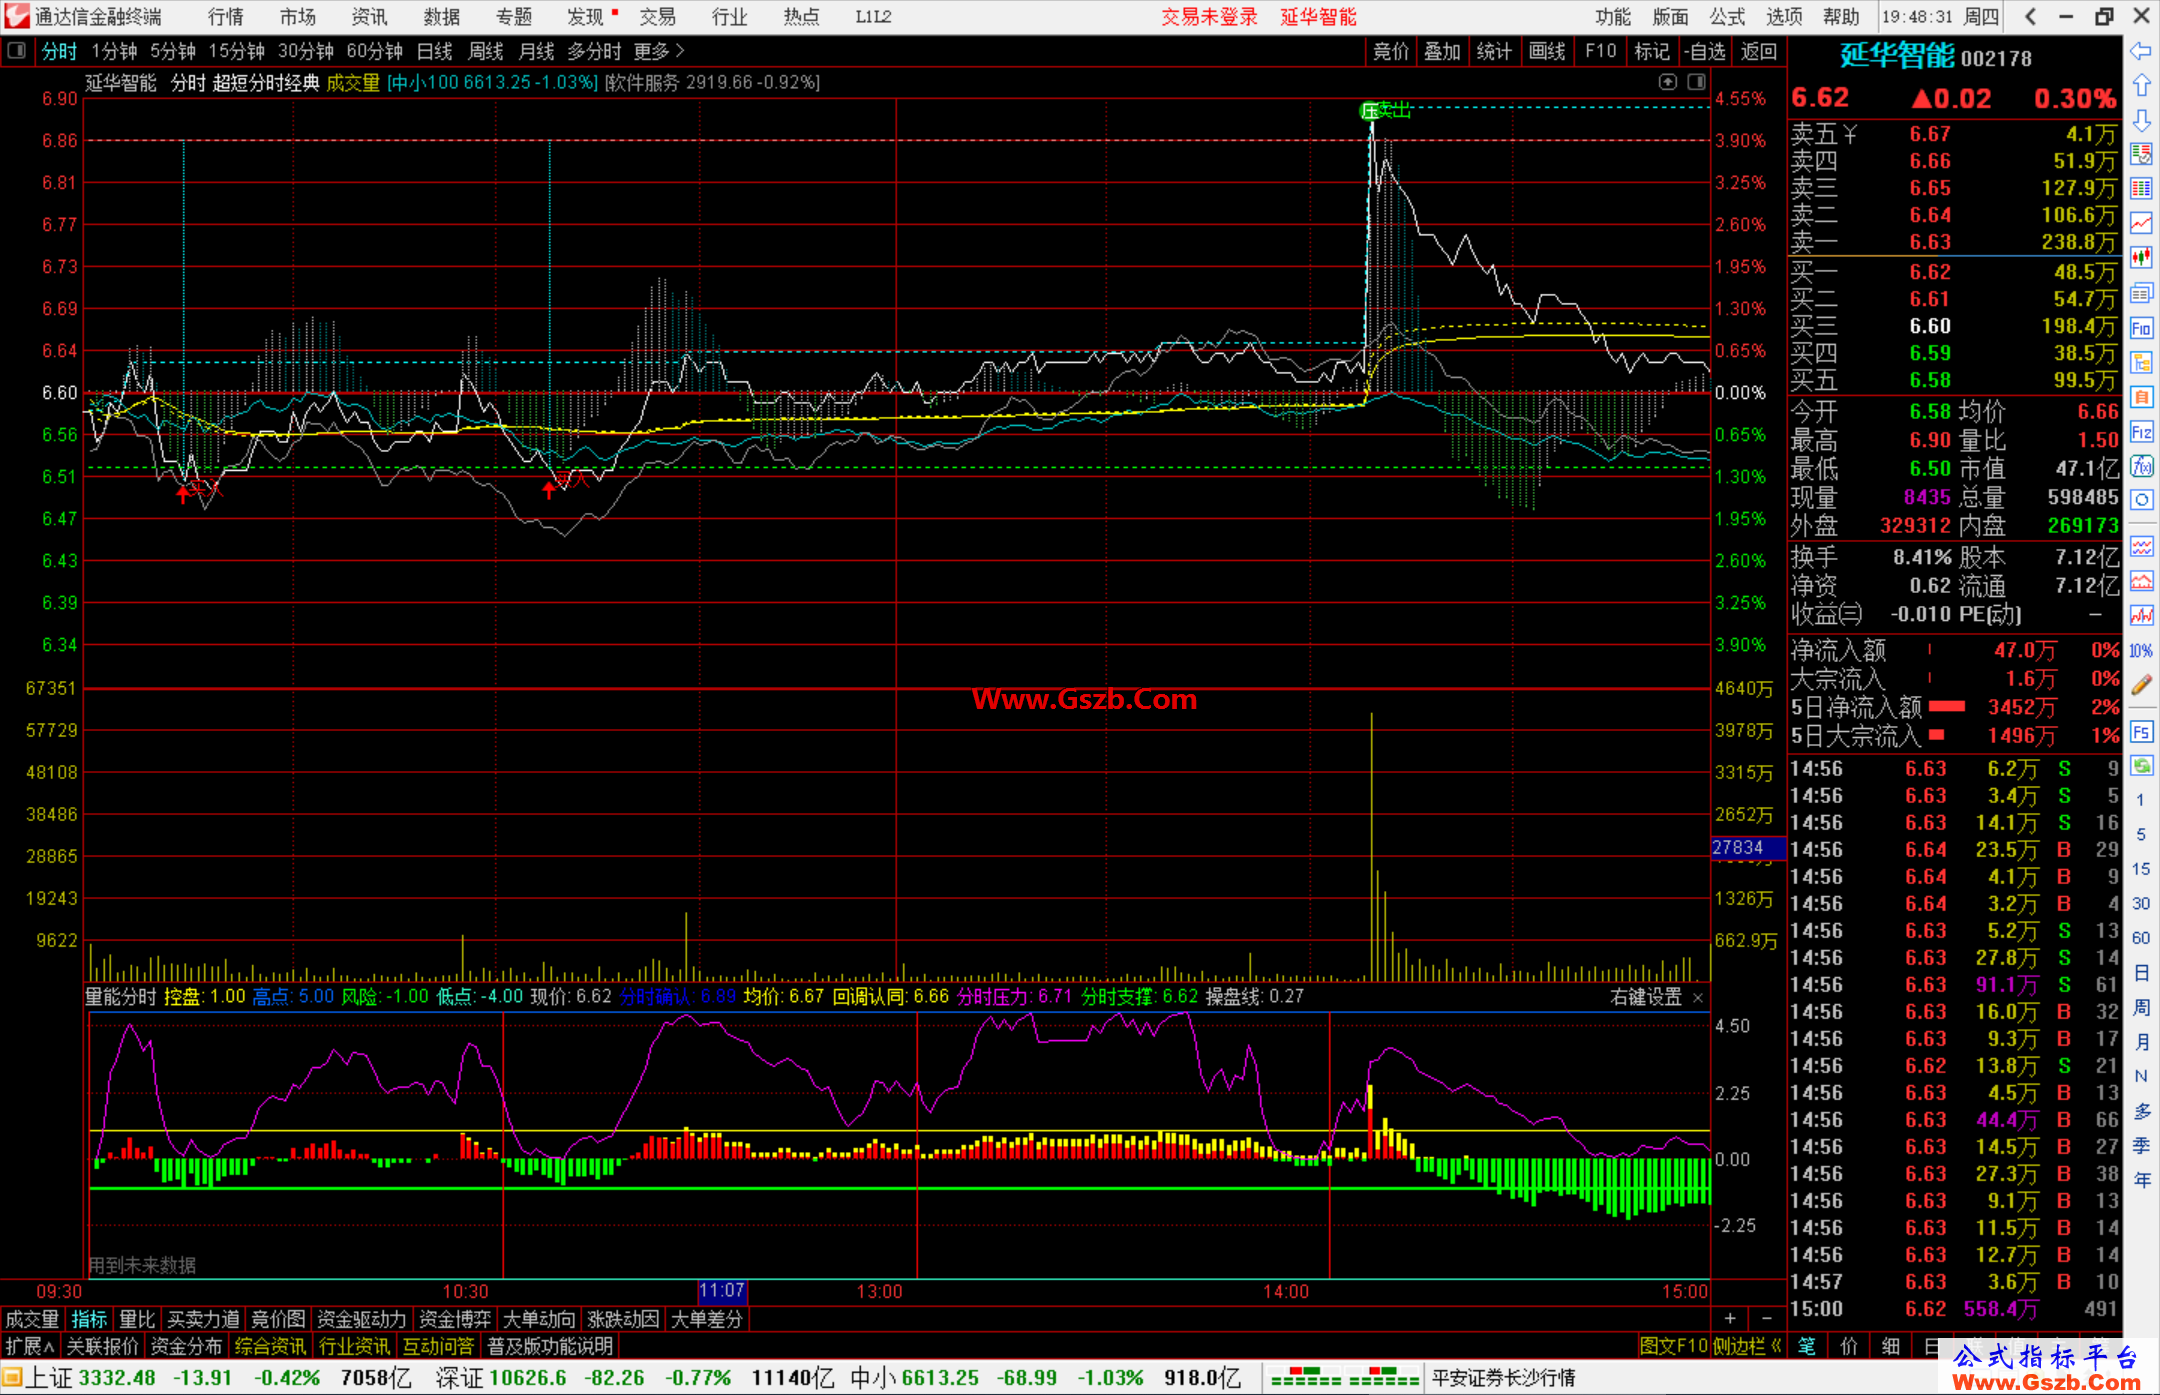
Task: Click the circle-in-box sidebar icon
Action: 2141,500
